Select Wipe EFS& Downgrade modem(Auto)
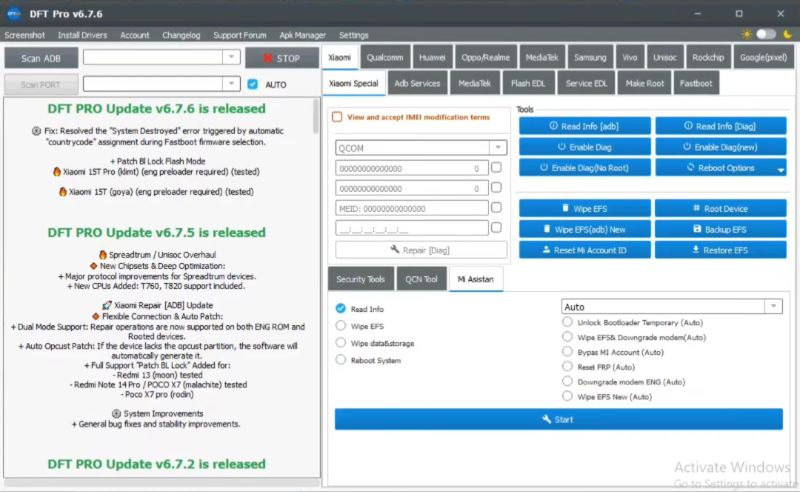 (567, 337)
